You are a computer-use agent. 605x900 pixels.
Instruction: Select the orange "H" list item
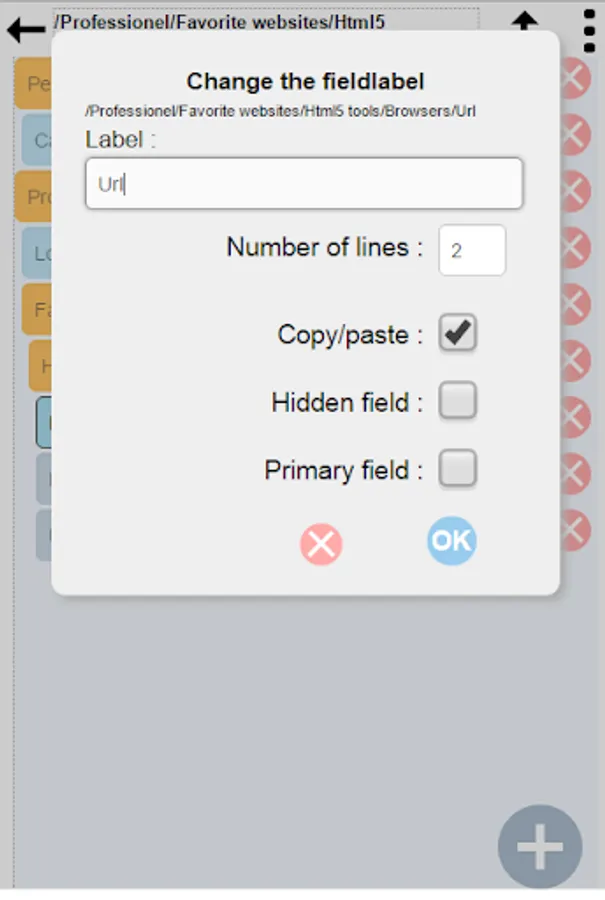coord(41,366)
